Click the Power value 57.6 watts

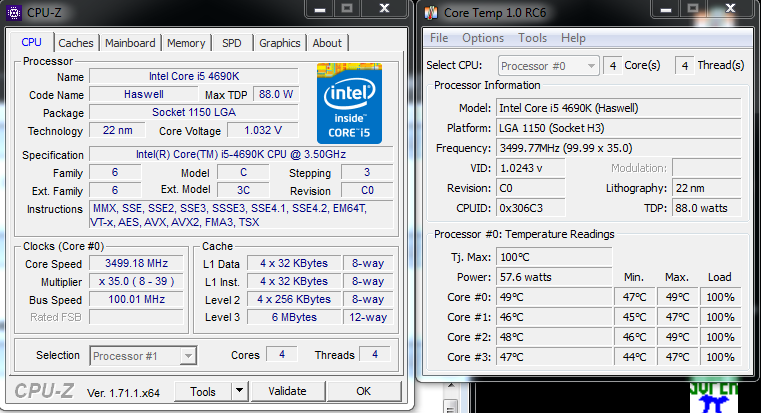[x=554, y=277]
